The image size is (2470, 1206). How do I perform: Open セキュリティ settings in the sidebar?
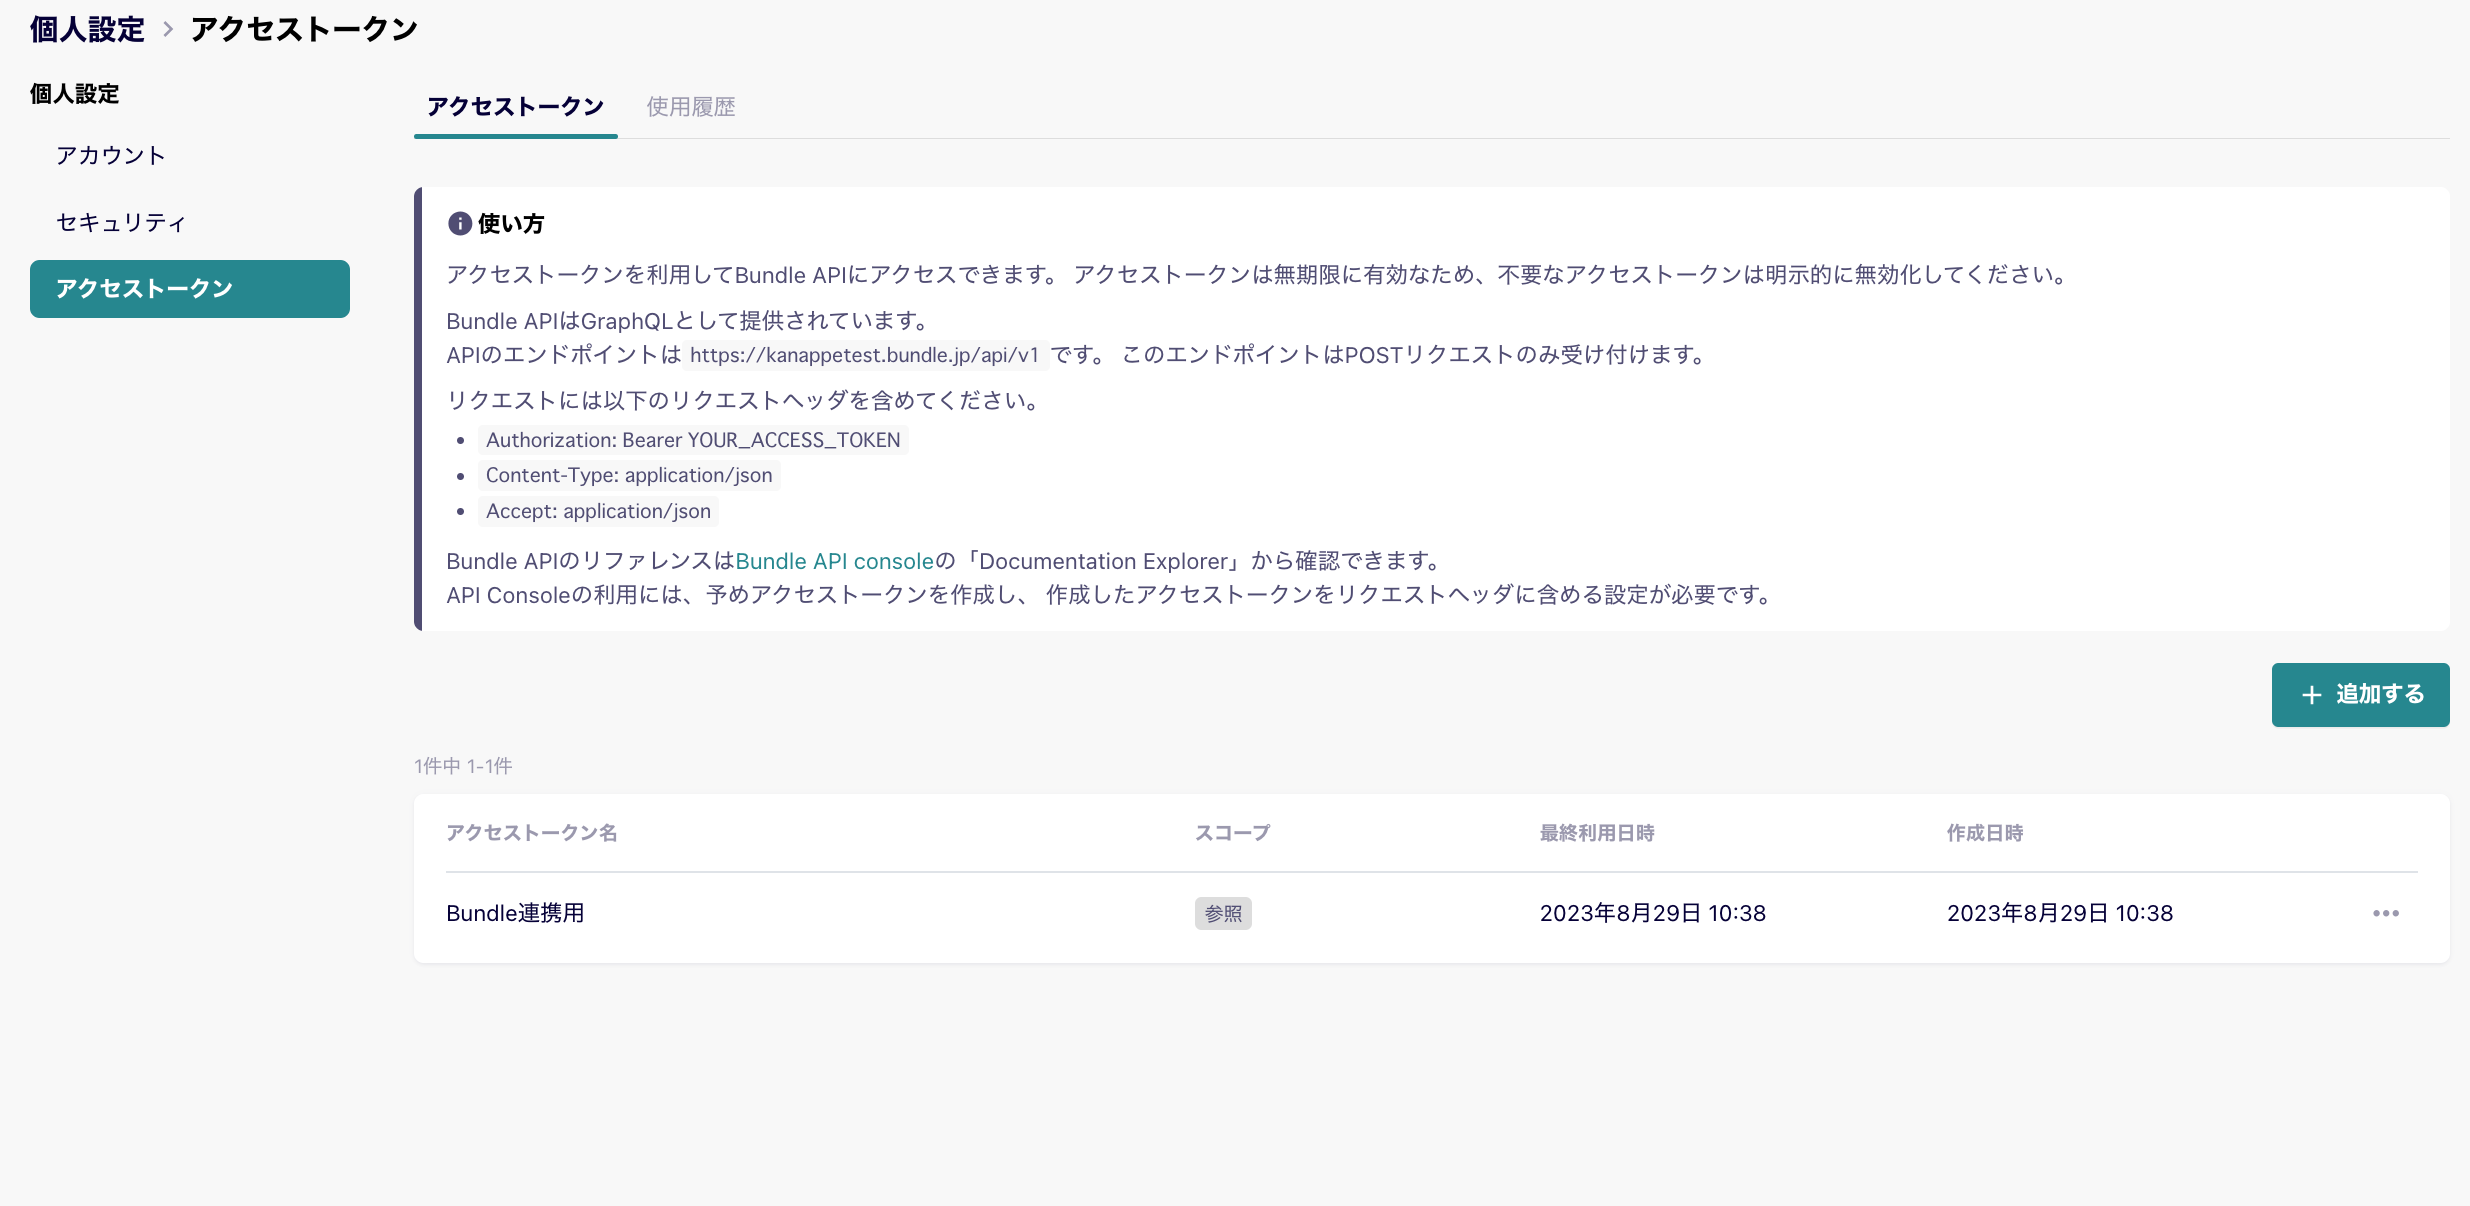120,222
